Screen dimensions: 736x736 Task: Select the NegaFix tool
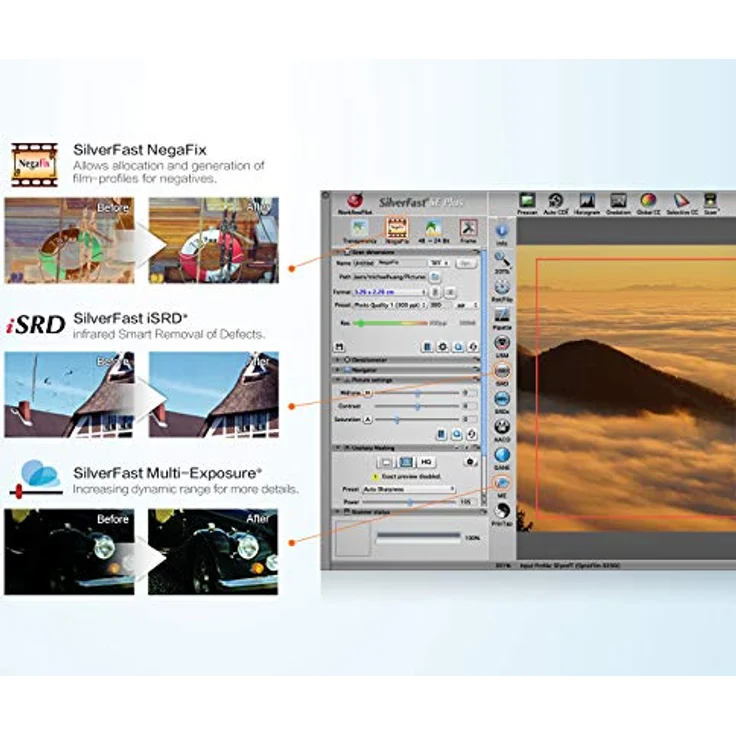(x=397, y=229)
